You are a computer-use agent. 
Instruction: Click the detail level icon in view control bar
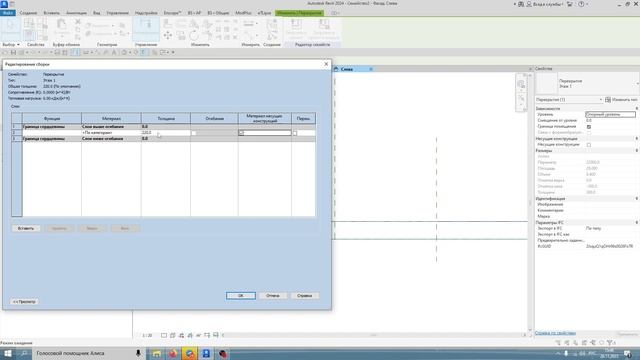(164, 336)
